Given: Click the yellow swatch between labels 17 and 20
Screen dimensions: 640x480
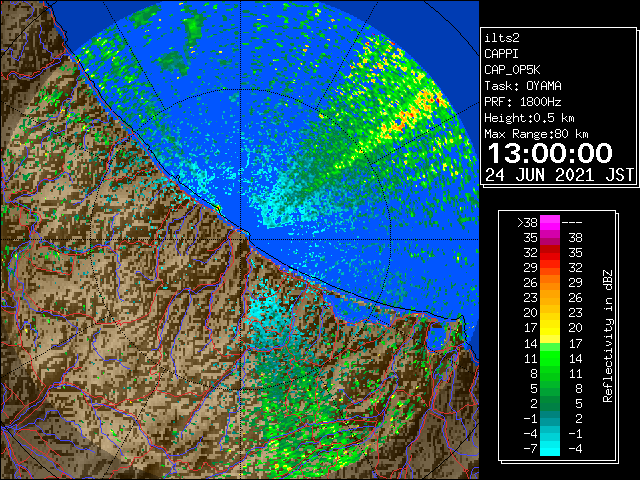Looking at the screenshot, I should (550, 328).
